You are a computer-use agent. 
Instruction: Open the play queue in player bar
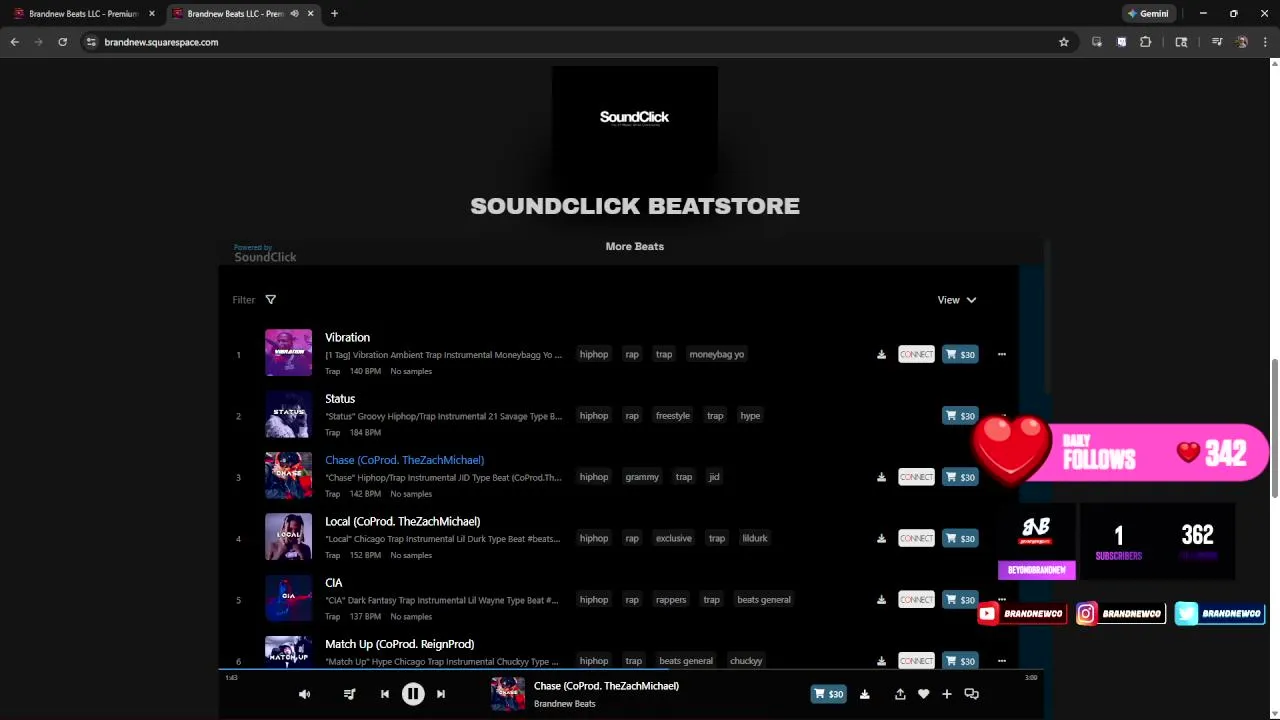349,694
